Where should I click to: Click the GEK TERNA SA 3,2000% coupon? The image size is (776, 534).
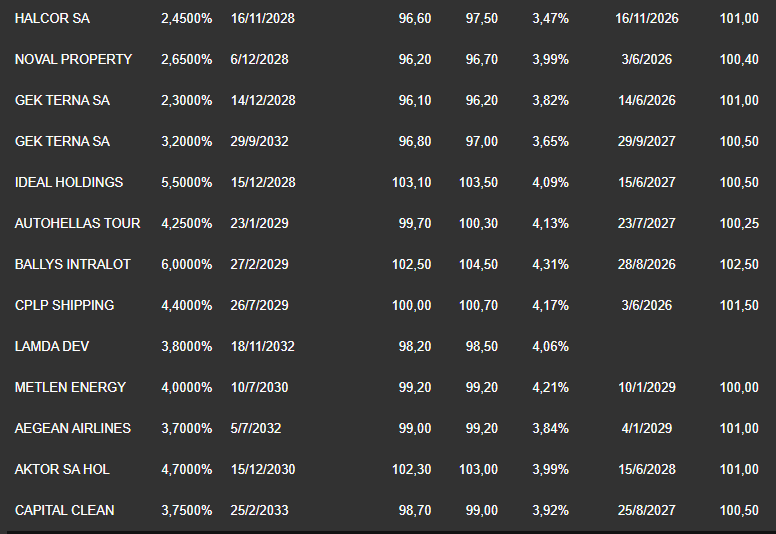tap(187, 142)
